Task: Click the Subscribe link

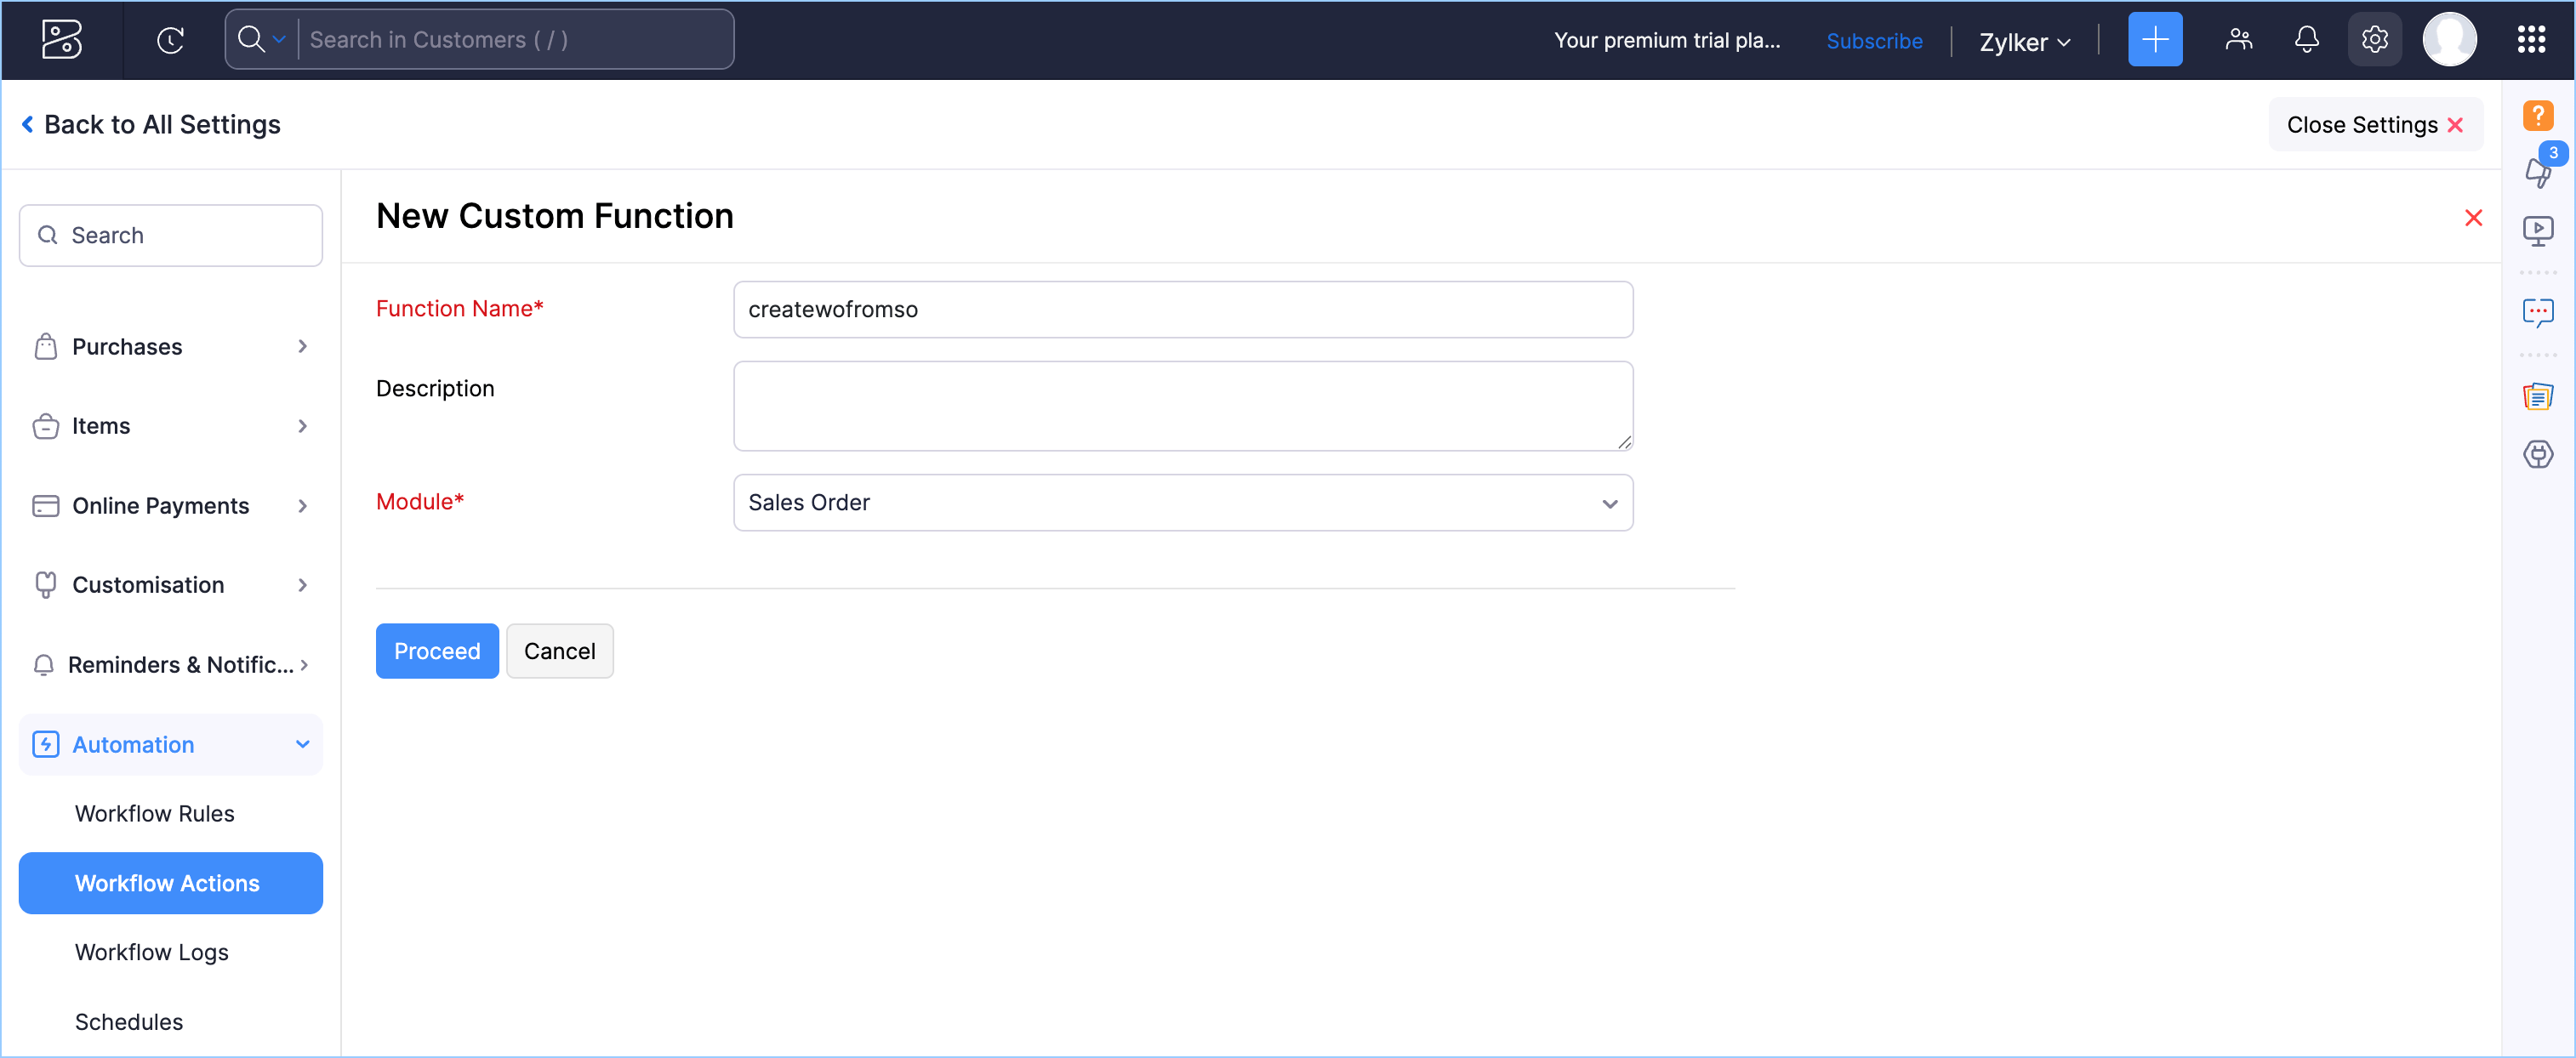Action: [x=1873, y=41]
